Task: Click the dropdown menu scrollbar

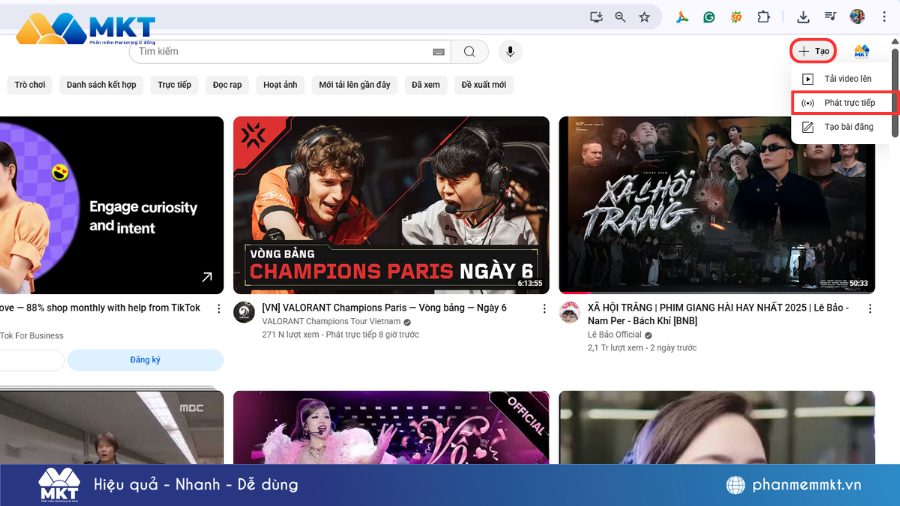Action: tap(895, 92)
